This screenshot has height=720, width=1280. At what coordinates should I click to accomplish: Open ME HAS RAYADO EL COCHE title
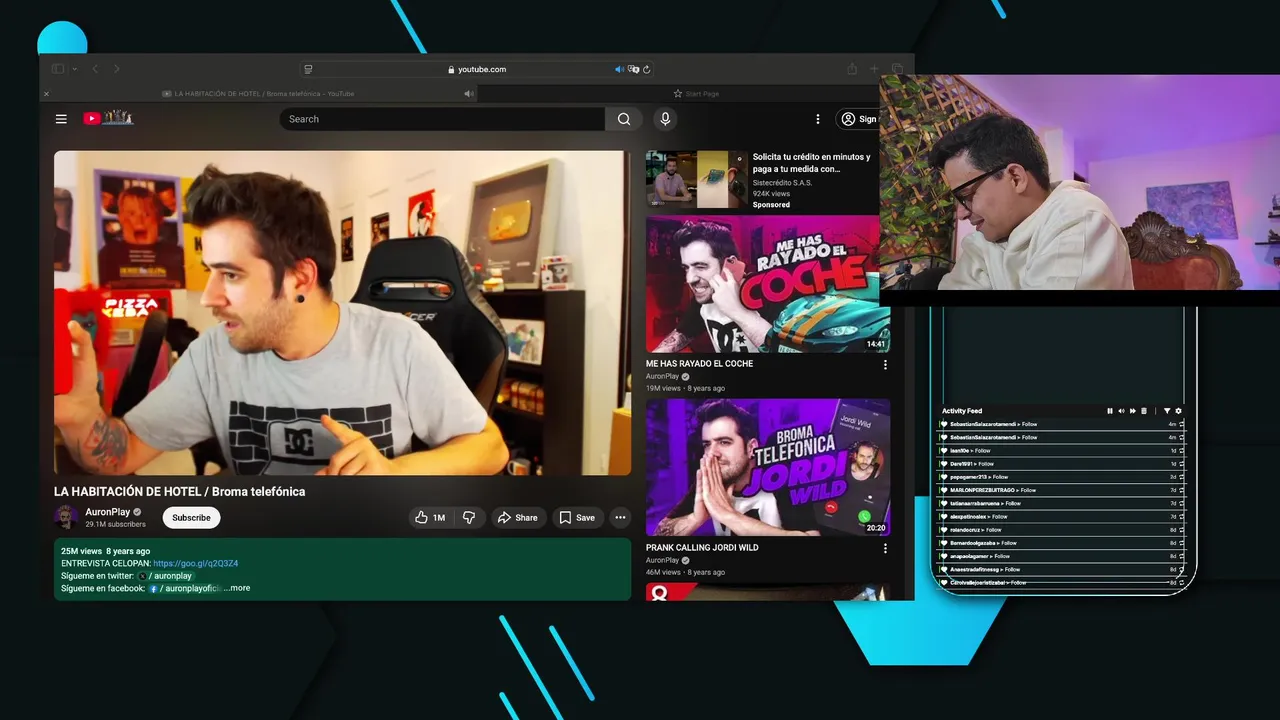pyautogui.click(x=699, y=364)
